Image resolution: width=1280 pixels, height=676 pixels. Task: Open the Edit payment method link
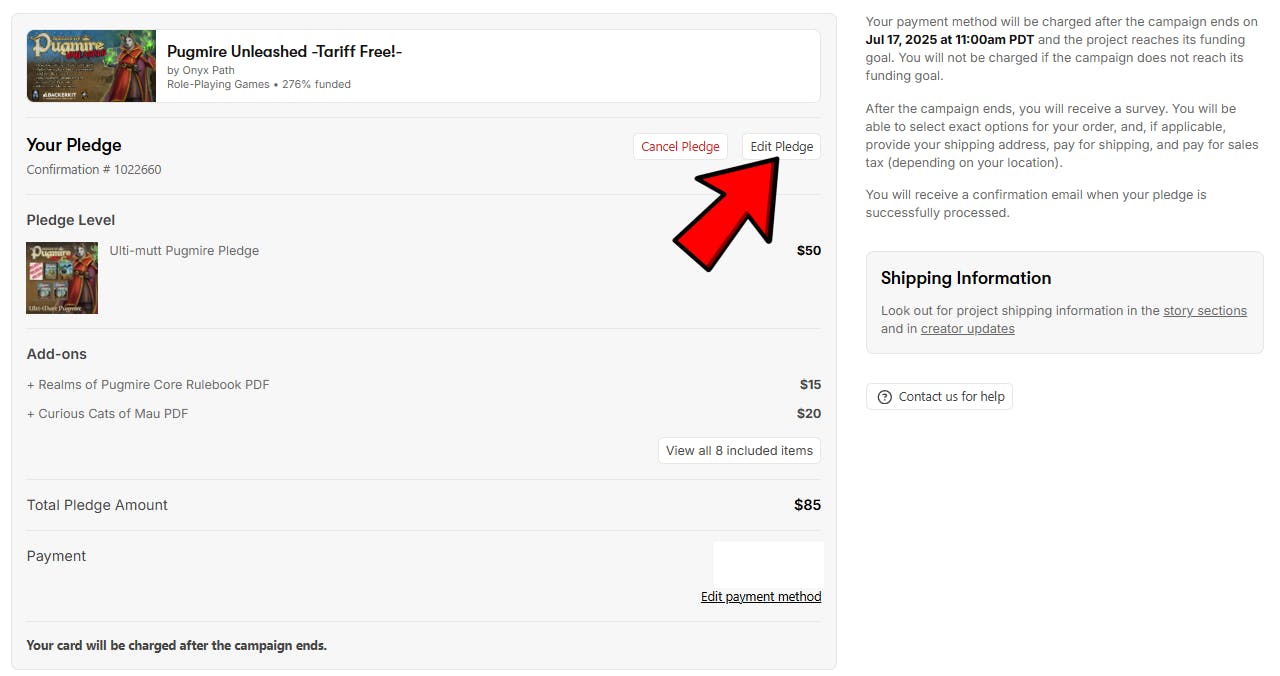[x=761, y=597]
